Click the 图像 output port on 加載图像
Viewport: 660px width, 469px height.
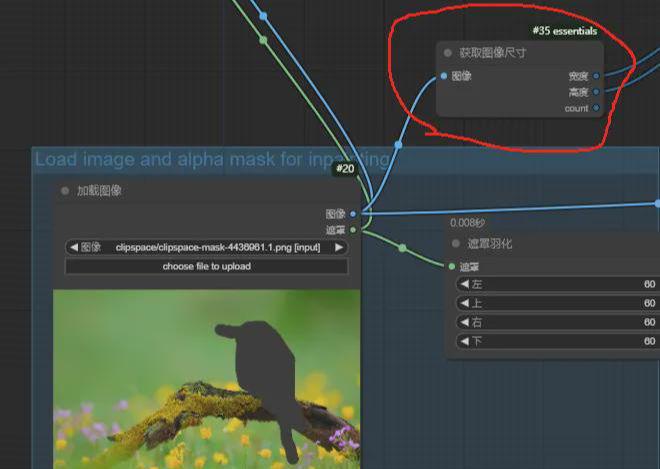pos(353,214)
